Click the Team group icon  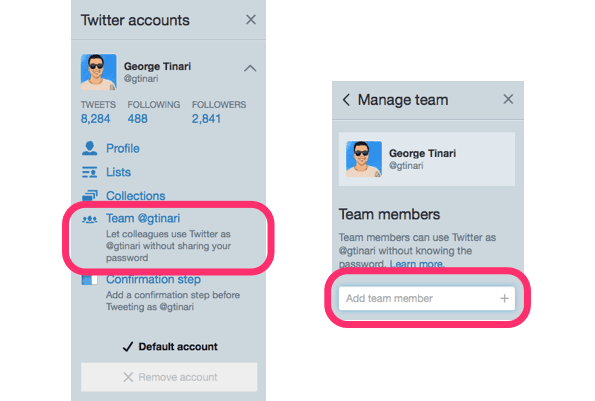90,219
